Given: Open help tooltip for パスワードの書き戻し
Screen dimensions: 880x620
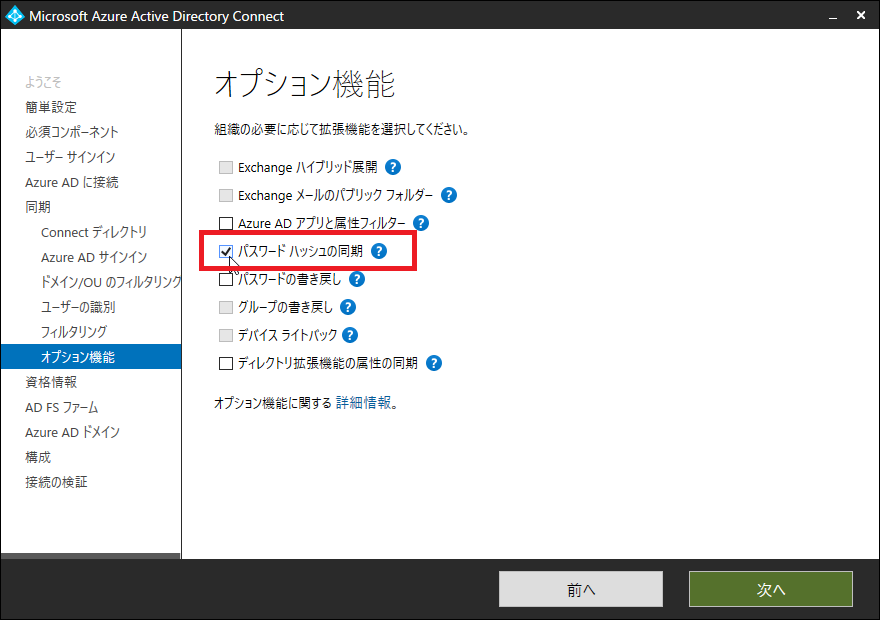Looking at the screenshot, I should [x=357, y=279].
